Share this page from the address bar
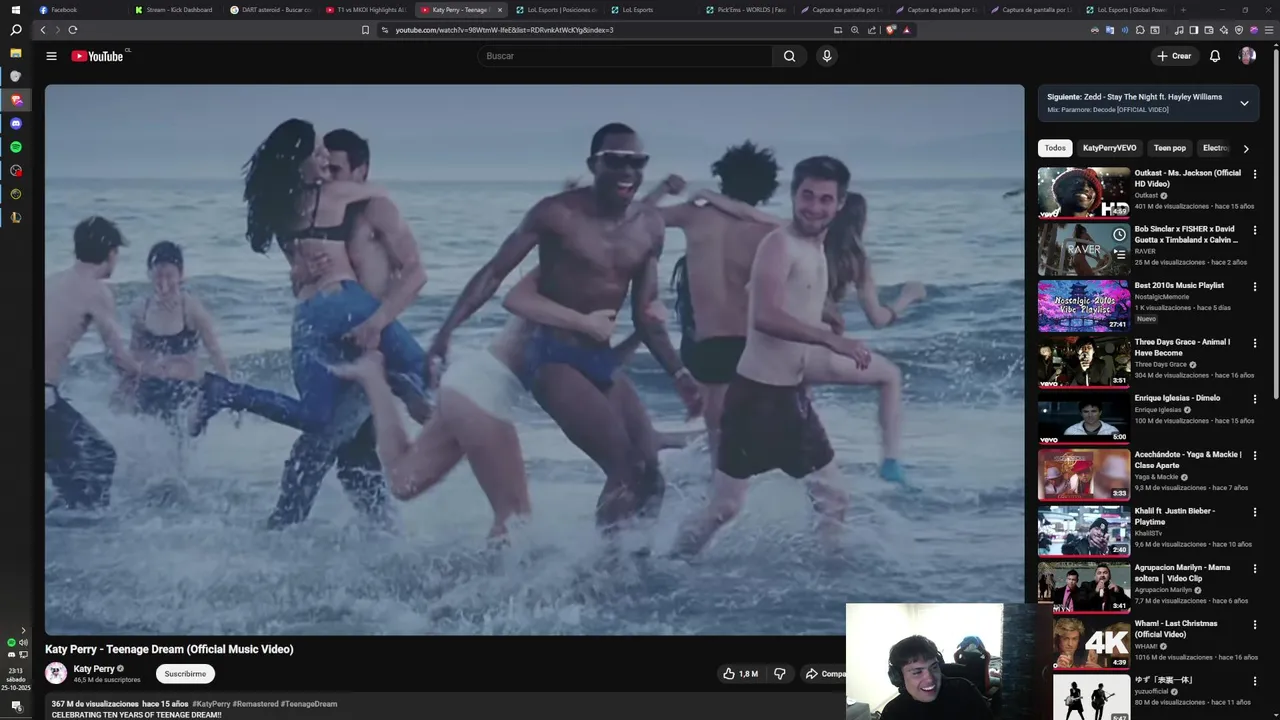 click(x=872, y=30)
